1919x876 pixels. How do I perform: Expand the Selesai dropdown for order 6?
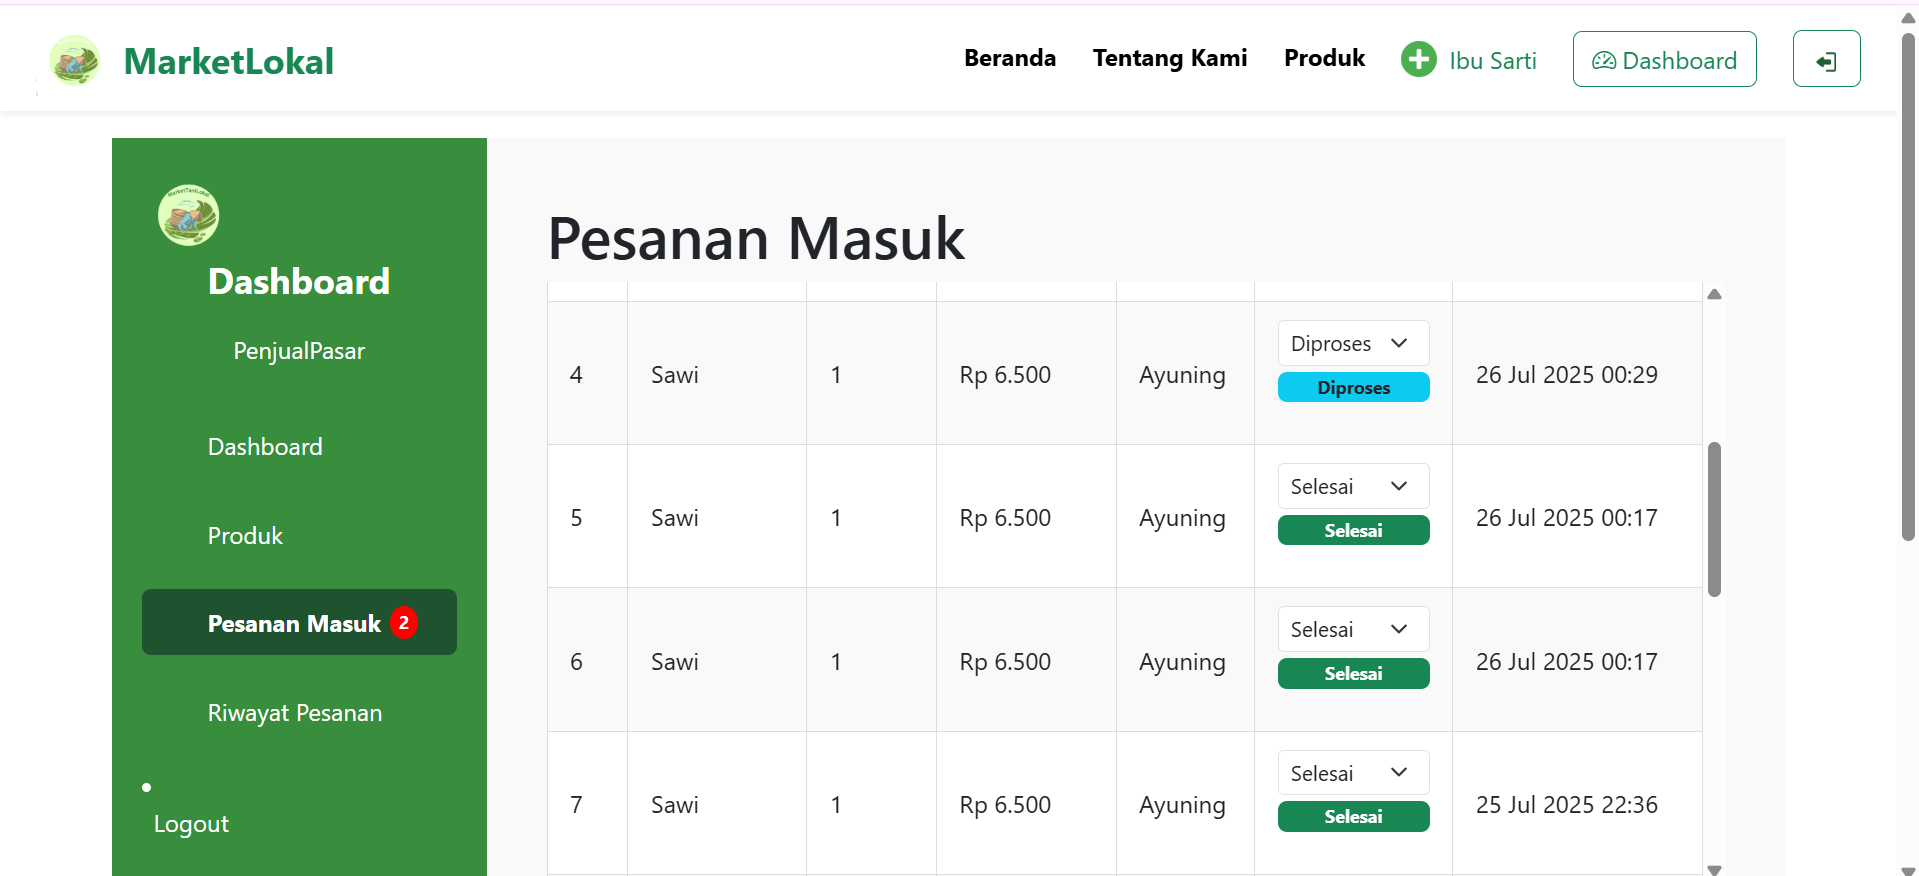point(1353,629)
